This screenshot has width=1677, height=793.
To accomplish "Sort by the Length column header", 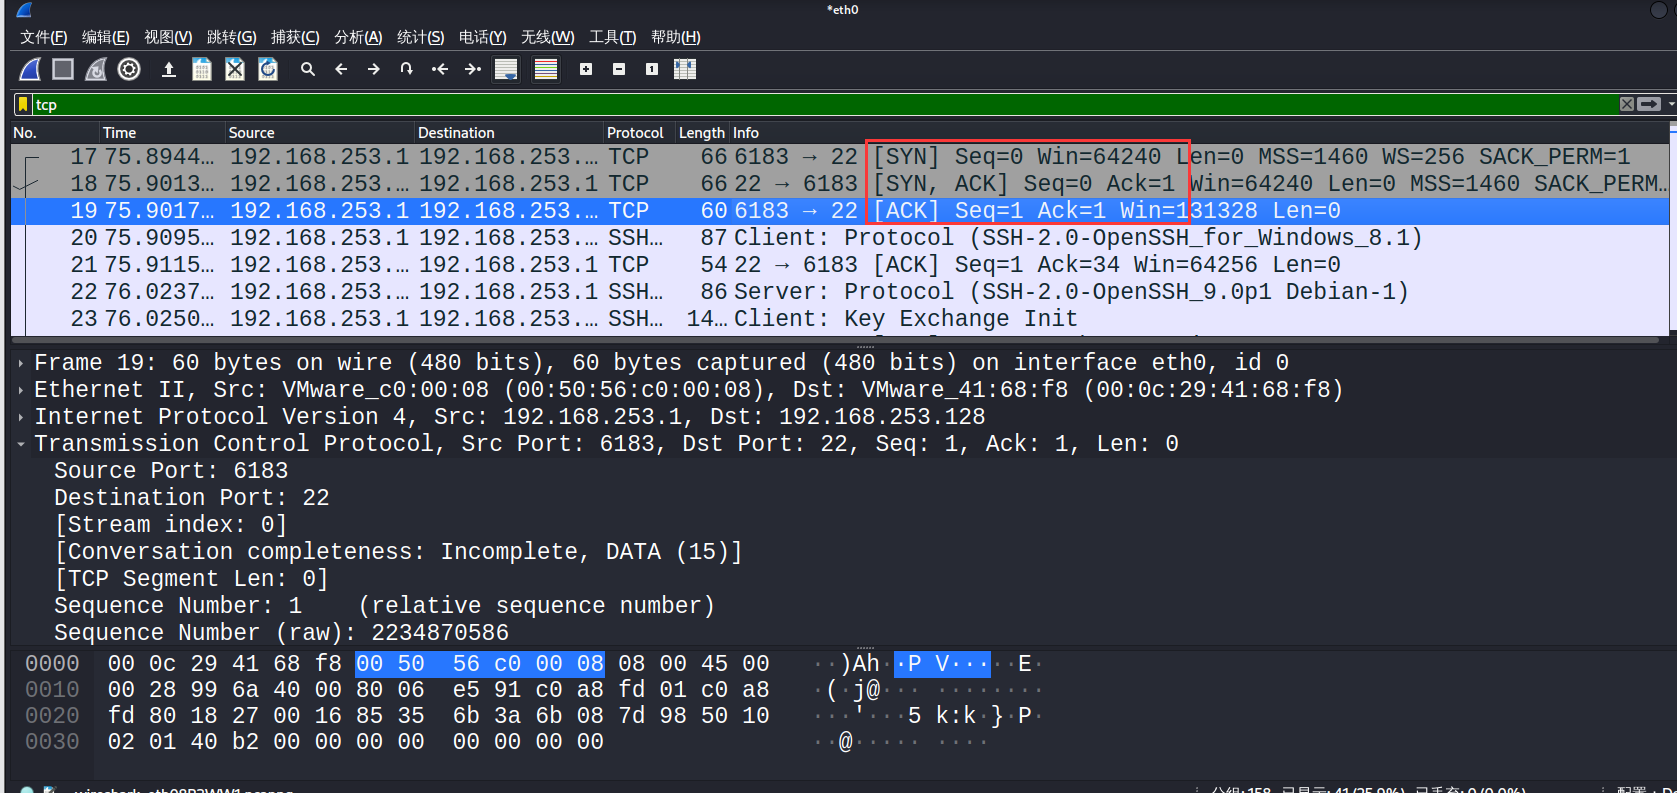I will point(702,132).
